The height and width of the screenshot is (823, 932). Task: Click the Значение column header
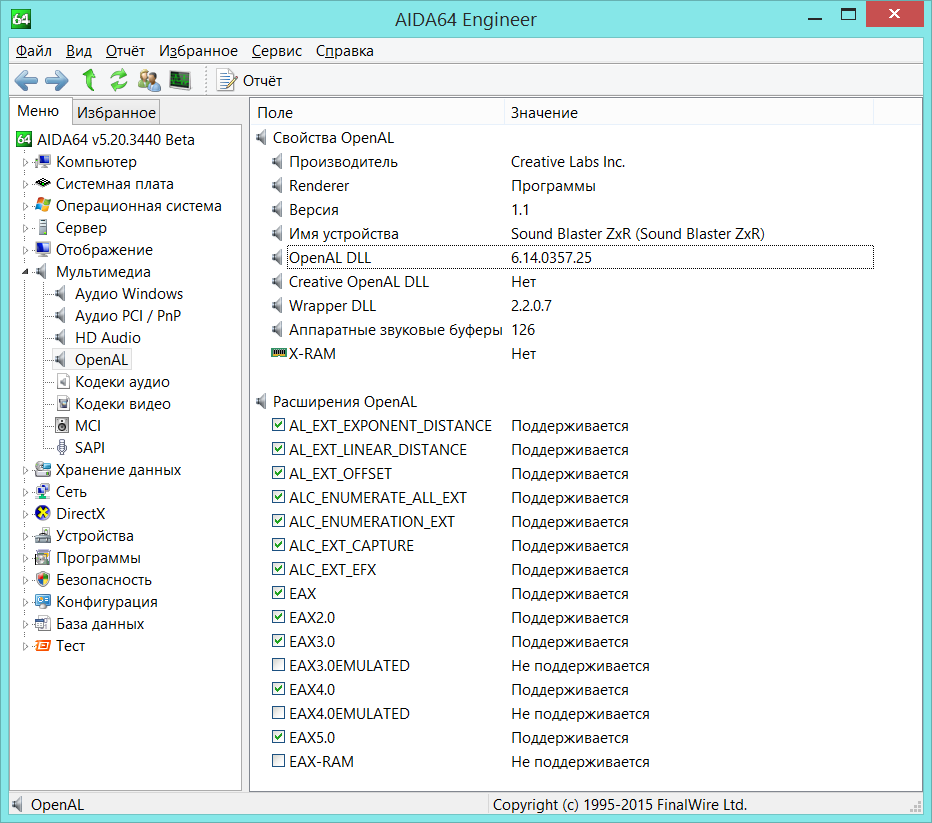(544, 113)
